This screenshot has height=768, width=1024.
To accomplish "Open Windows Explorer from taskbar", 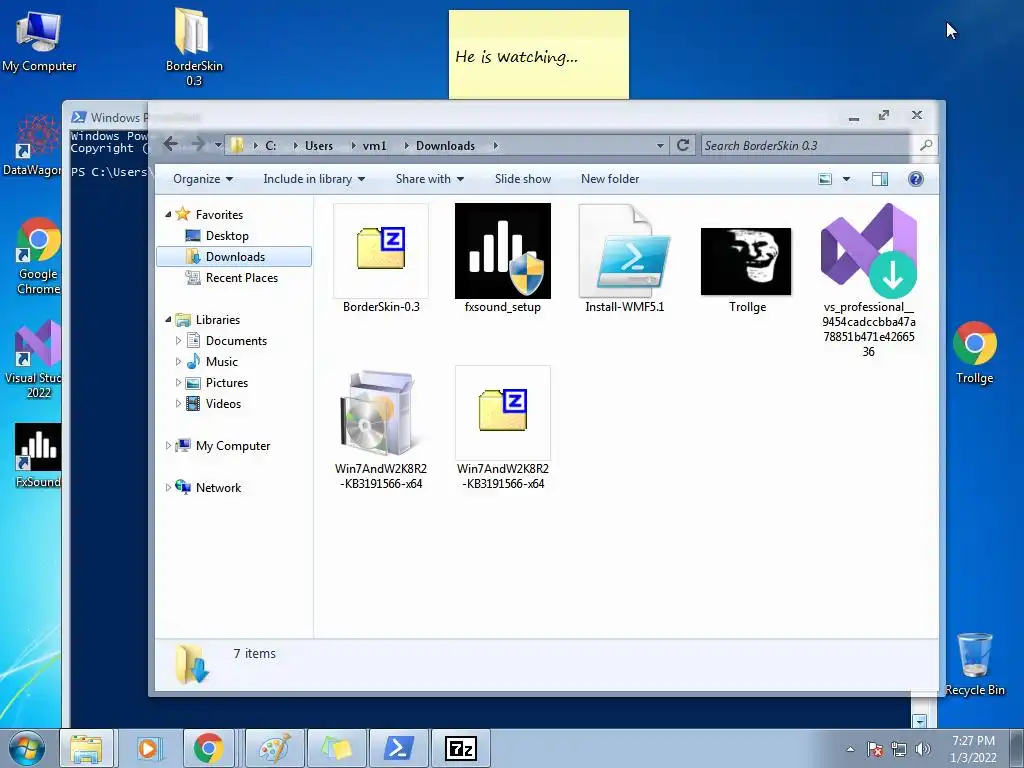I will 86,748.
